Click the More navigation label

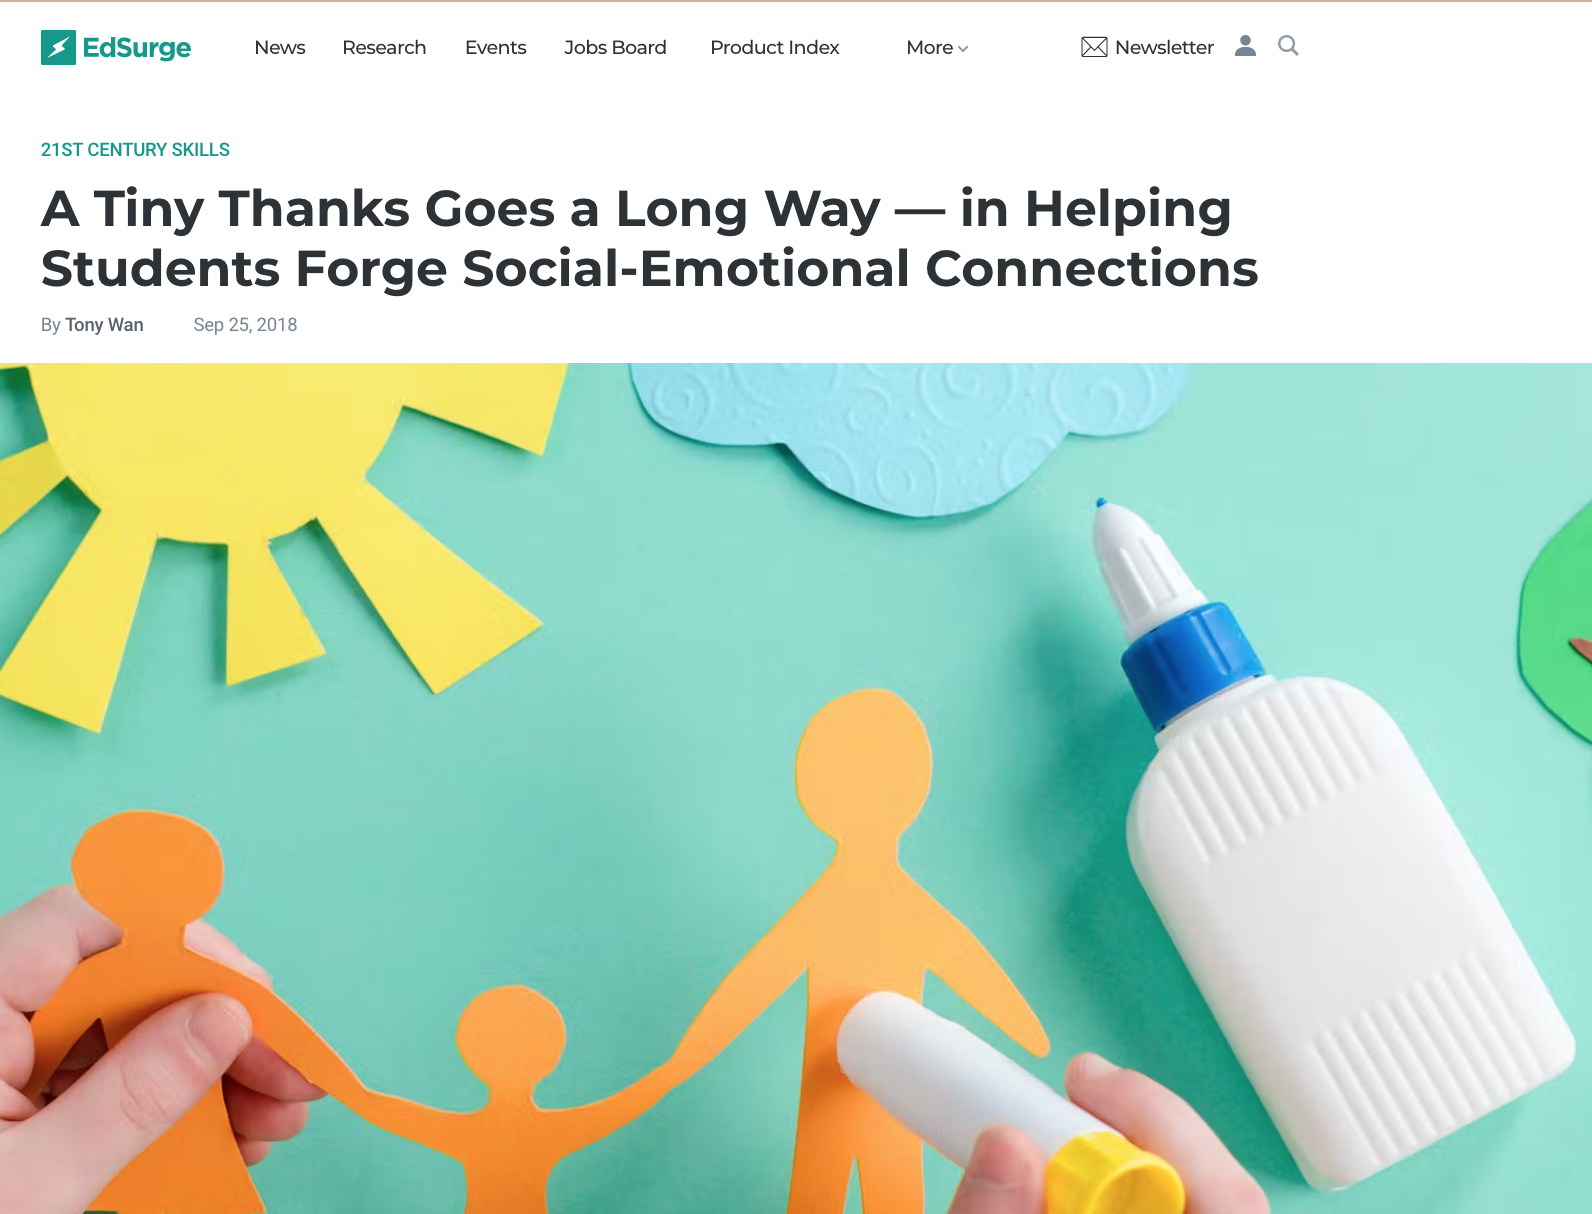[929, 47]
